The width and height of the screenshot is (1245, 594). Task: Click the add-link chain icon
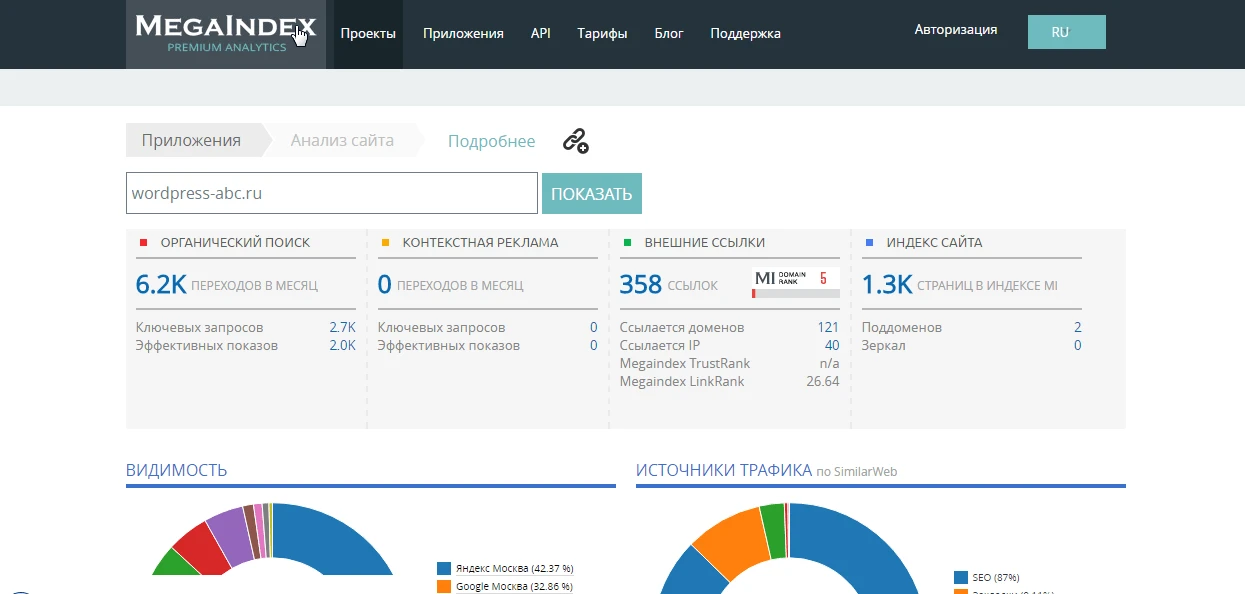(x=575, y=141)
